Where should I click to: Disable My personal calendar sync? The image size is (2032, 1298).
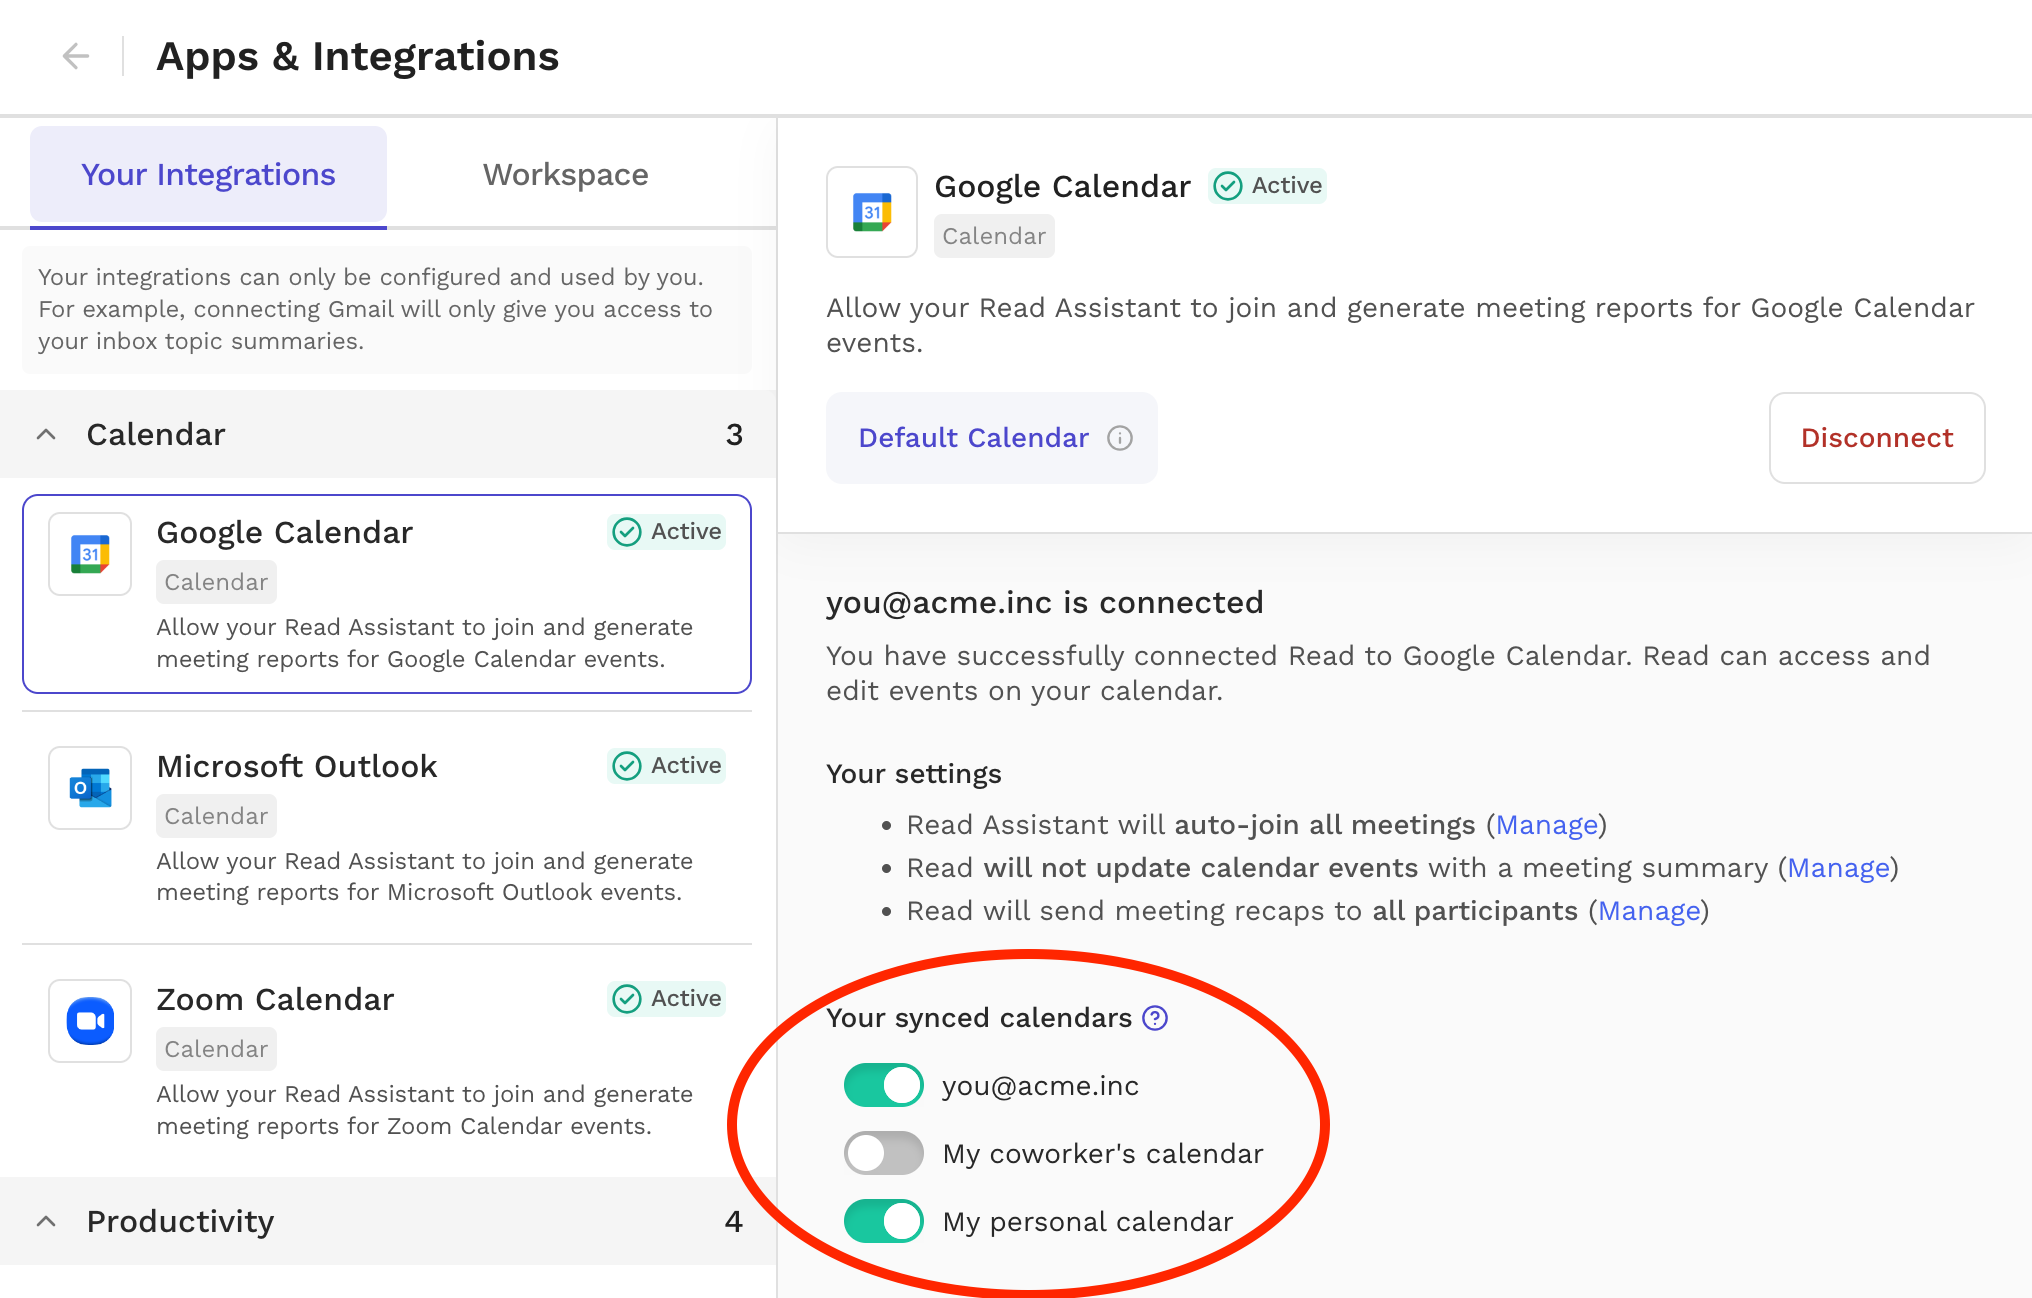883,1221
